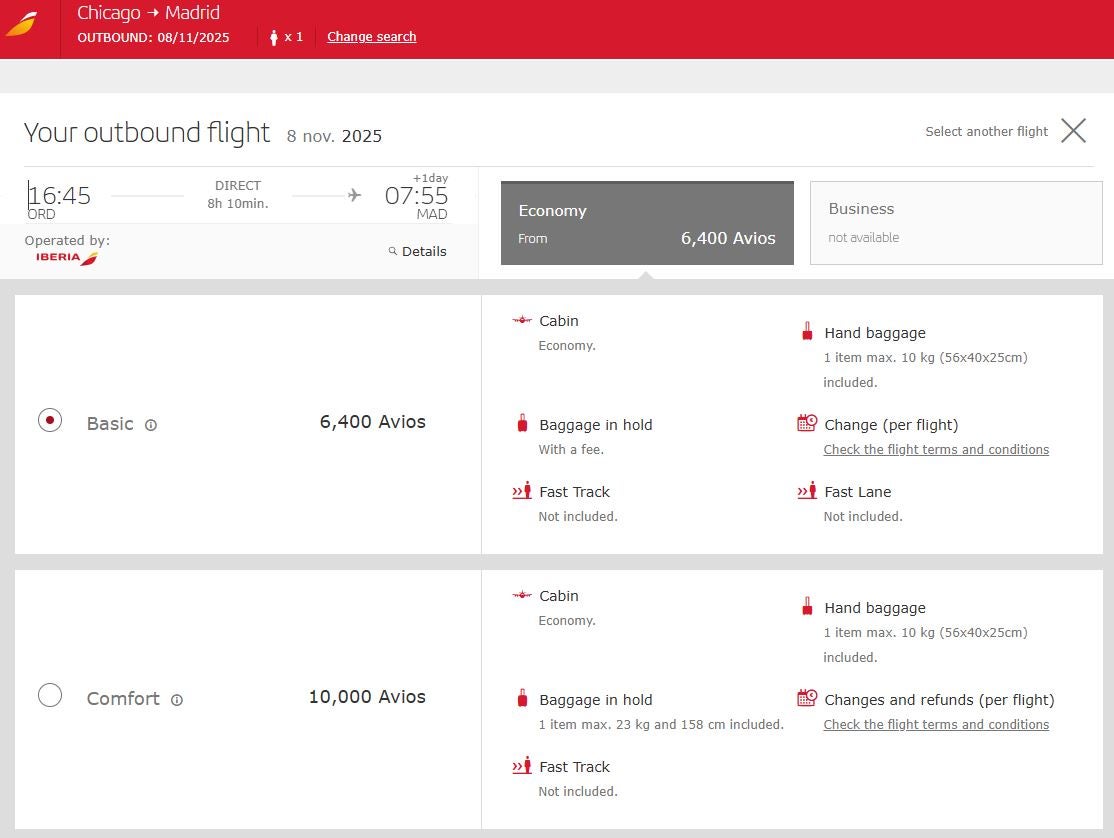Click the info icon beside Comfort fare
This screenshot has height=838, width=1114.
click(177, 700)
